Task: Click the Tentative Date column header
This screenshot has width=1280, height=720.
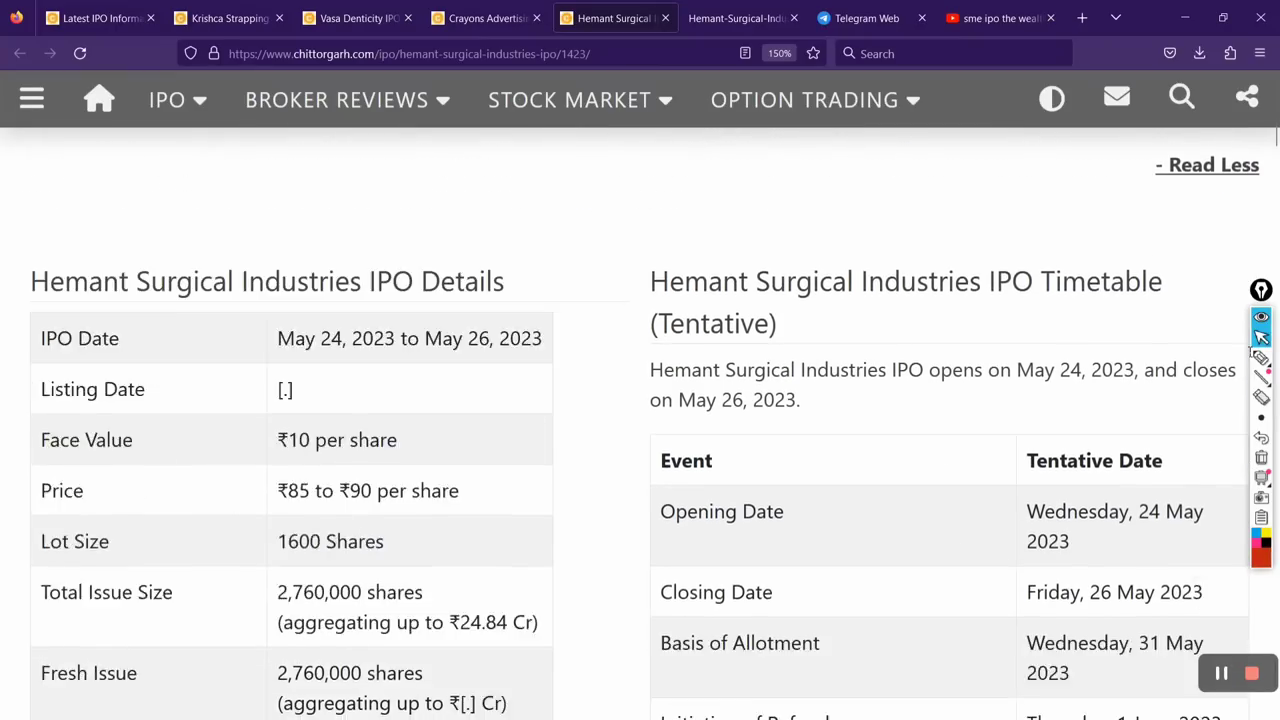Action: (x=1094, y=461)
